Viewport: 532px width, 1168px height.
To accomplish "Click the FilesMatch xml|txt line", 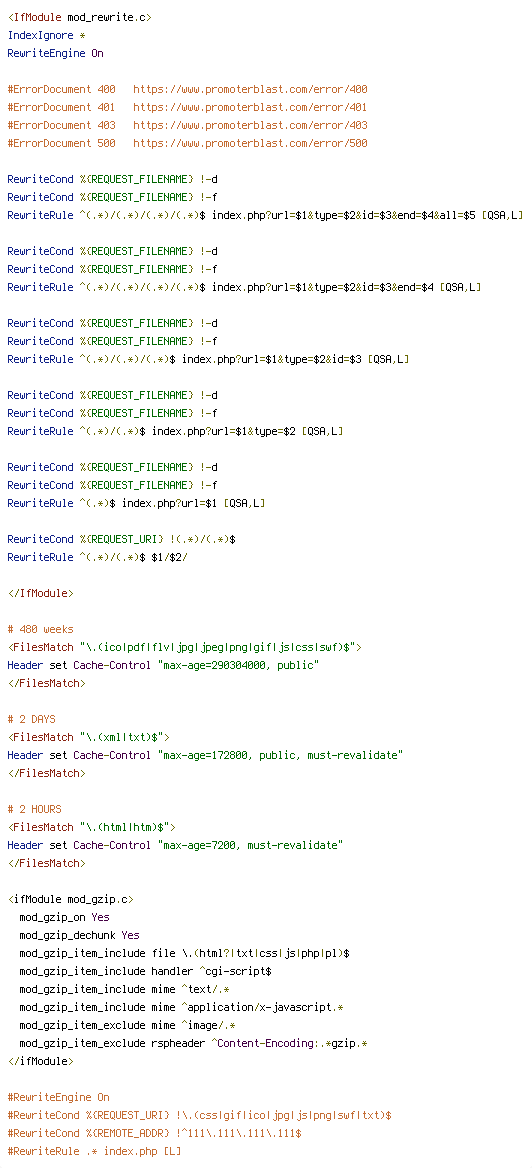I will coord(89,737).
